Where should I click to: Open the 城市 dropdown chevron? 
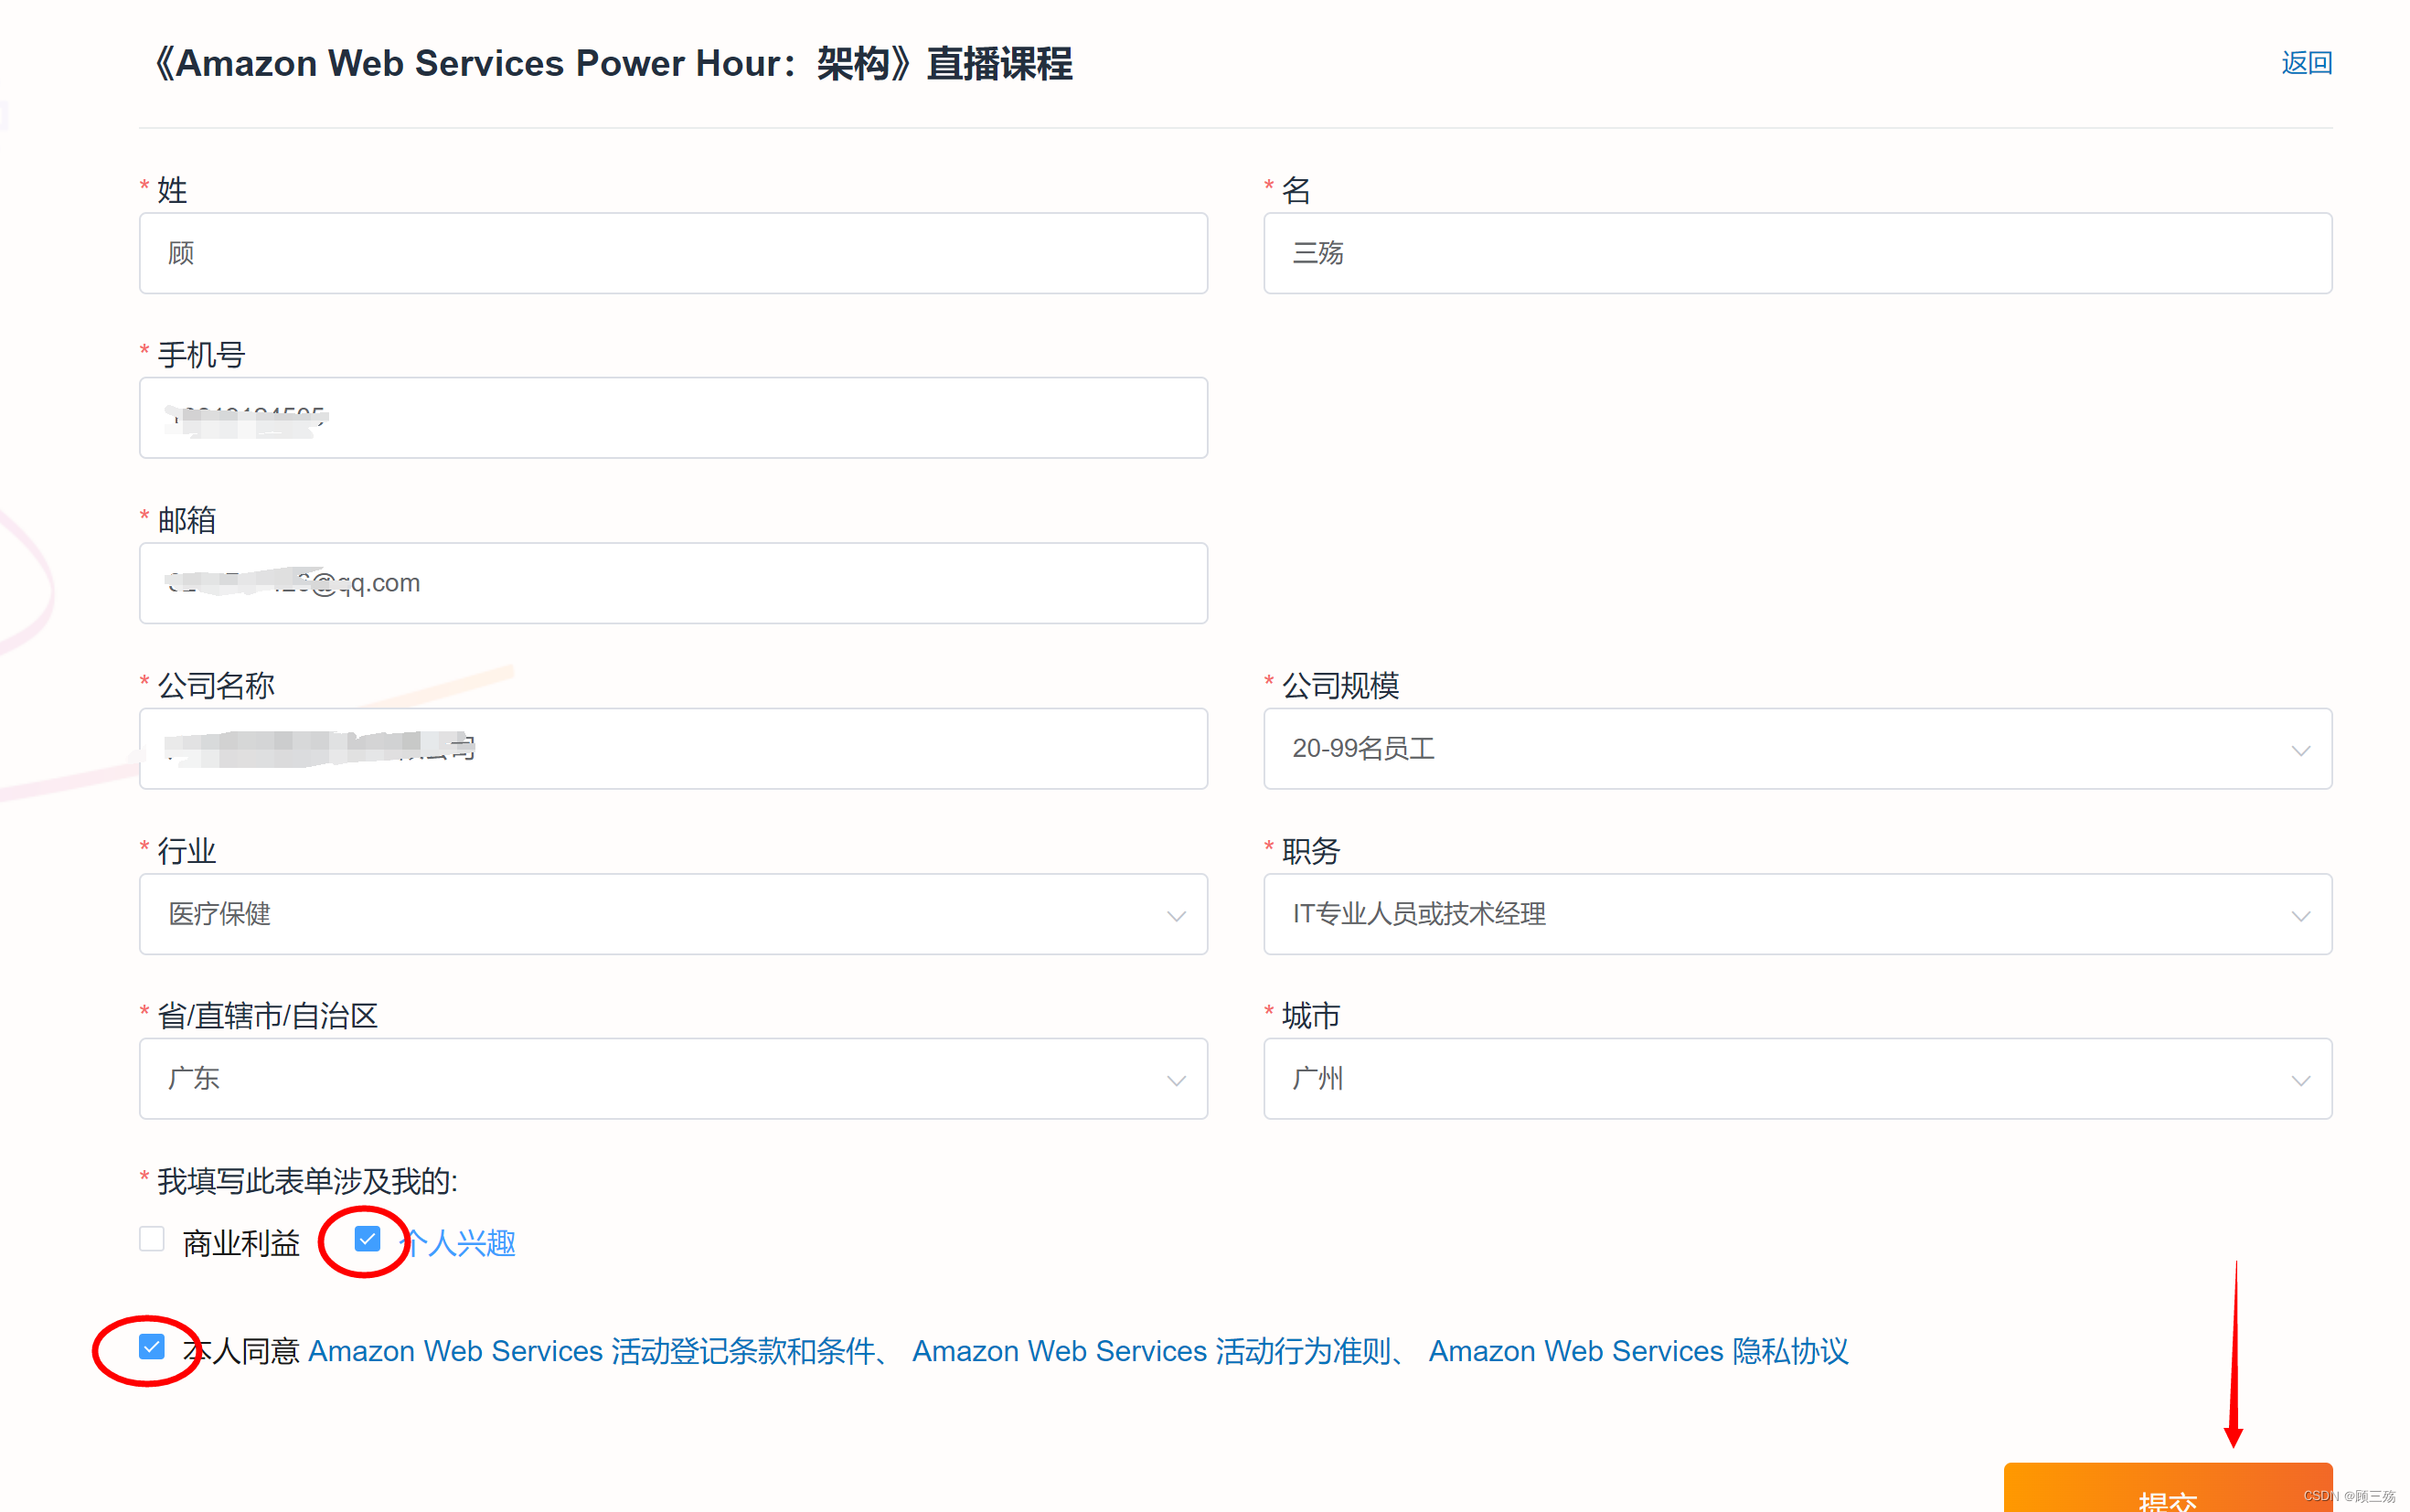point(2300,1080)
